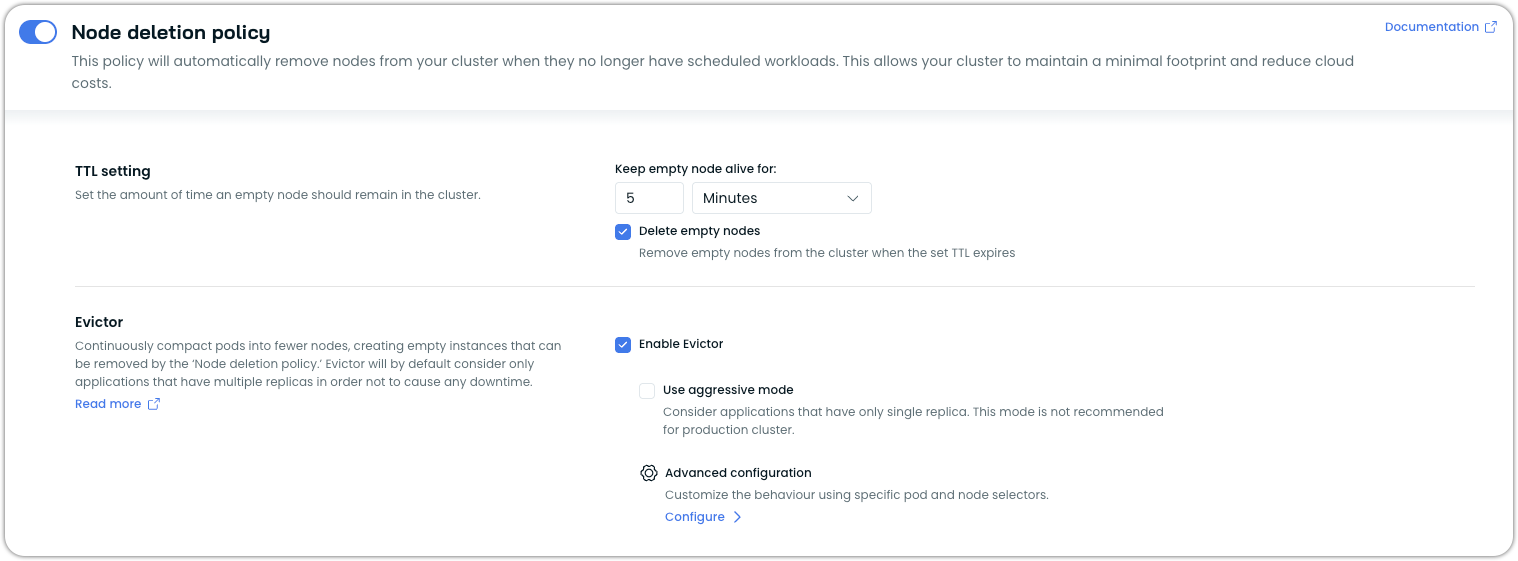The width and height of the screenshot is (1518, 561).
Task: Click the 'Enable Evictor' label text
Action: [680, 344]
